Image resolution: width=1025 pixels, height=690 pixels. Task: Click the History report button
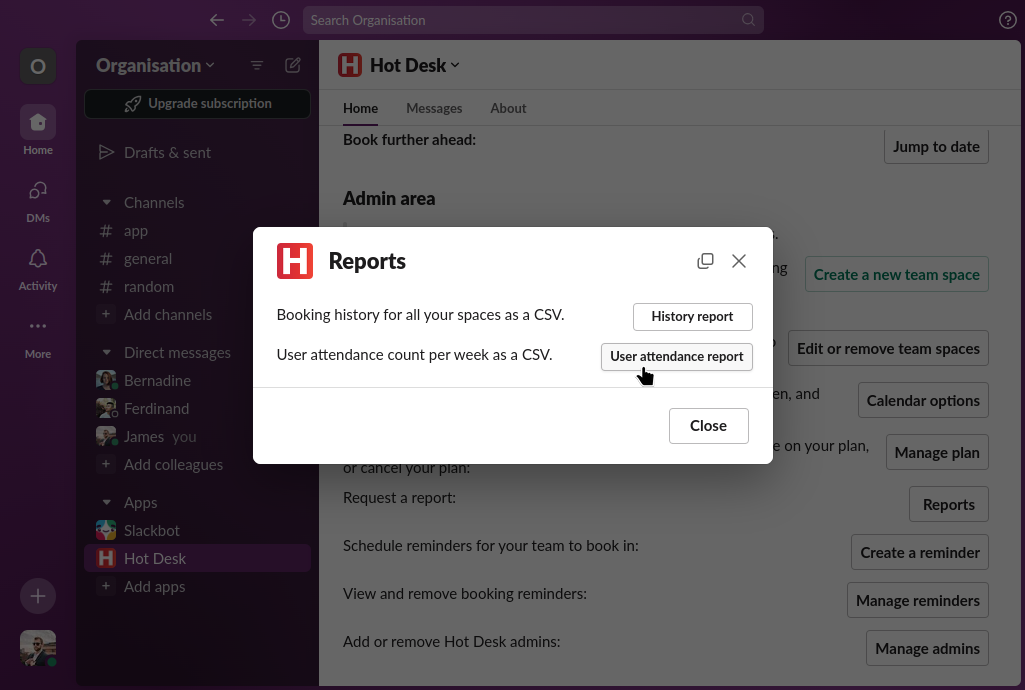click(x=692, y=317)
